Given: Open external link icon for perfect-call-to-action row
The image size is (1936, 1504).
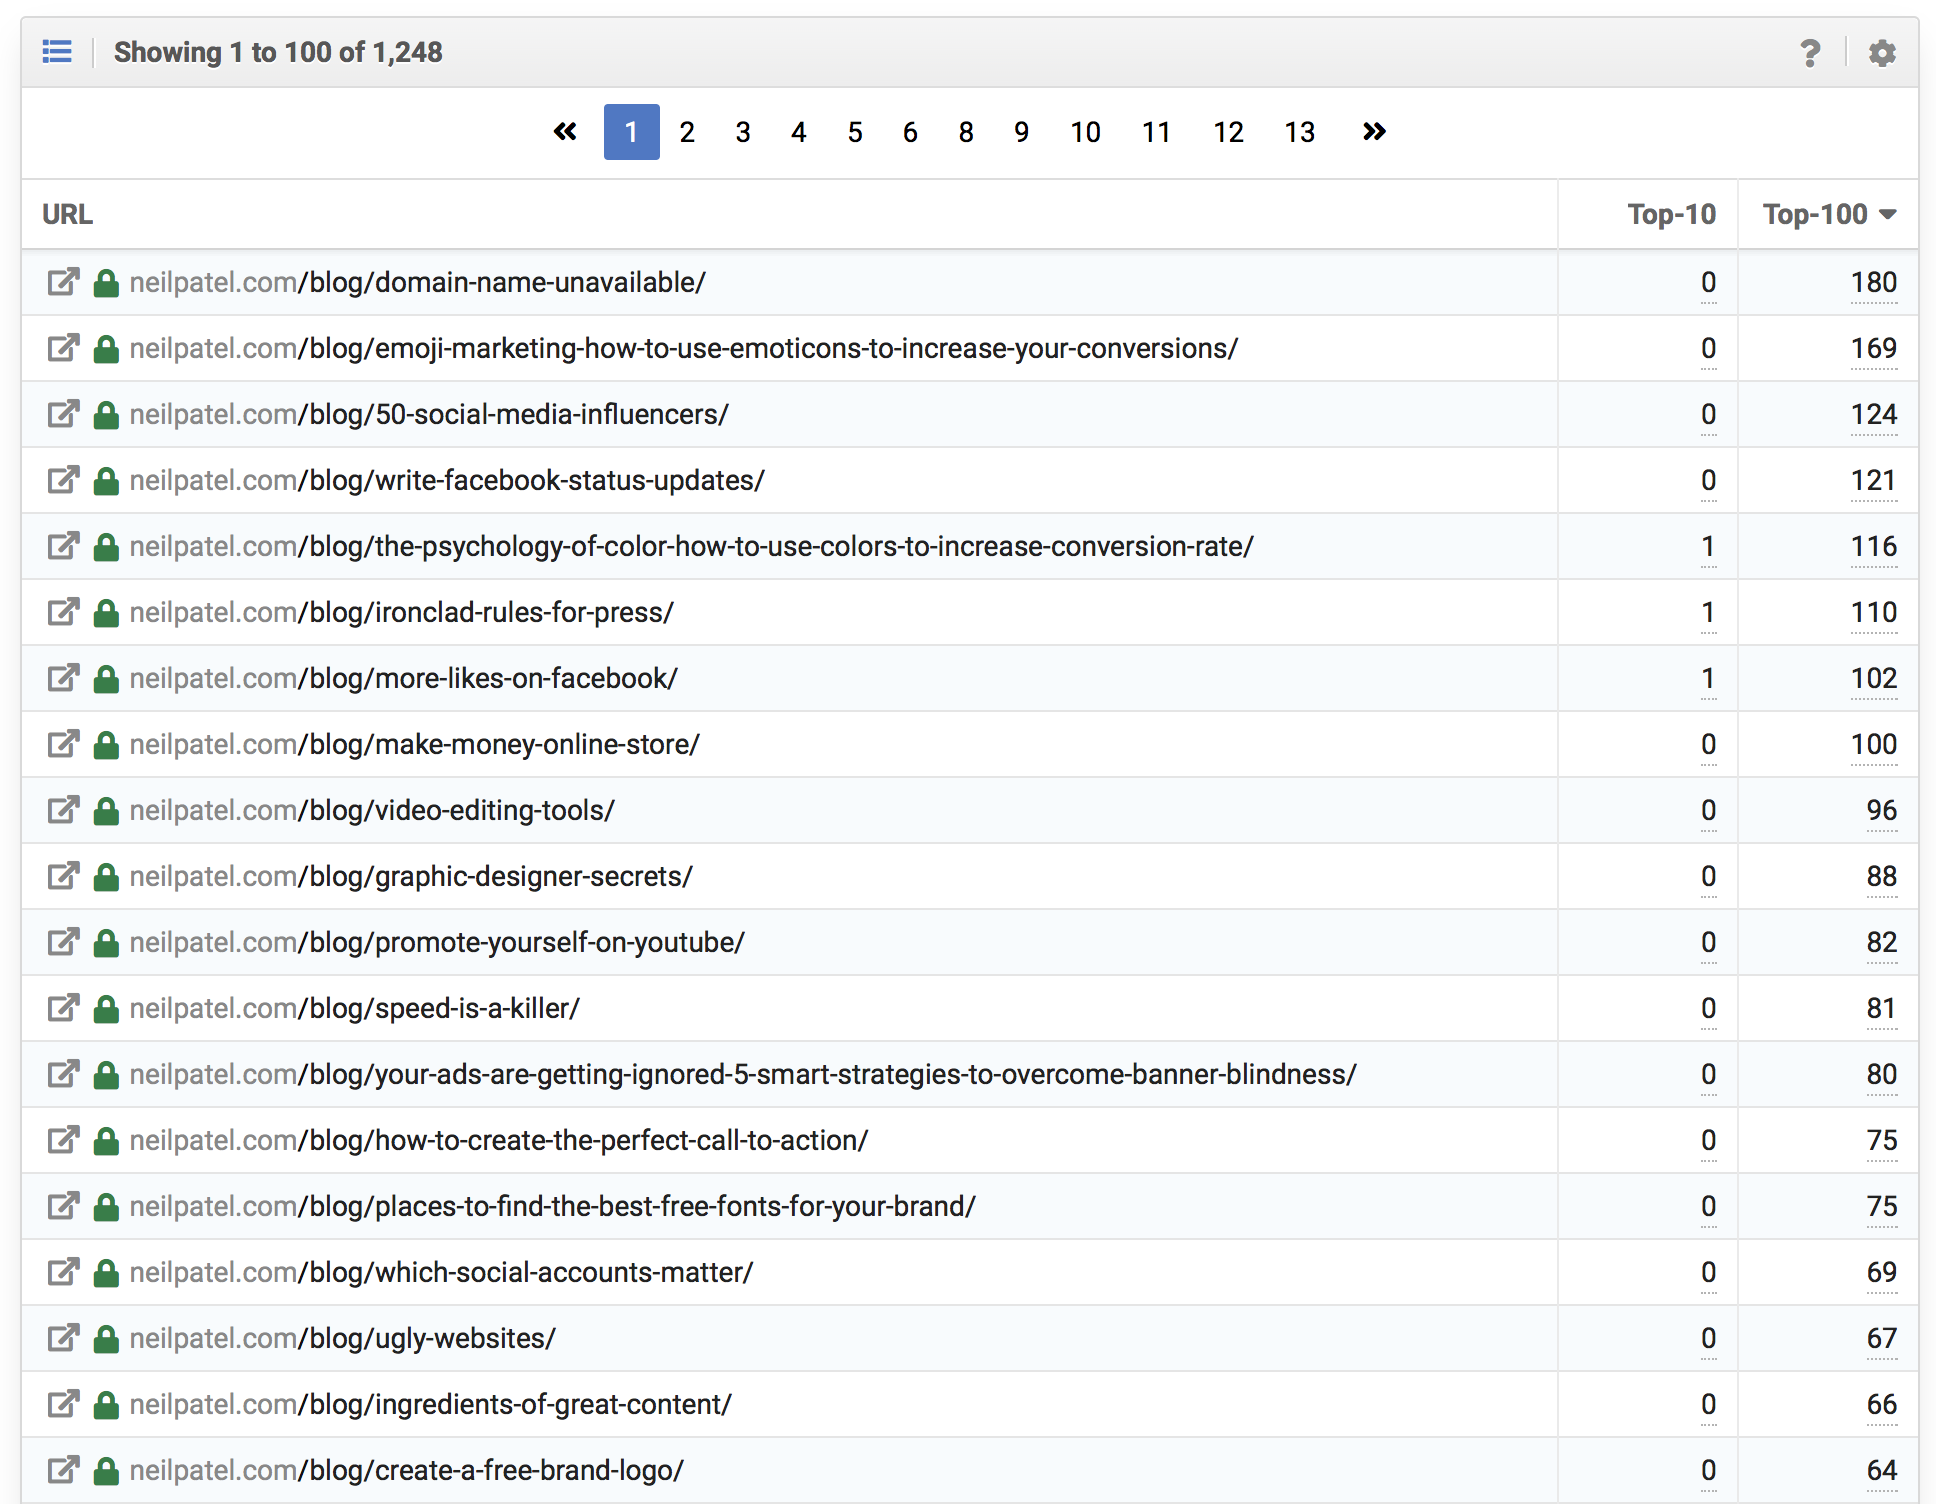Looking at the screenshot, I should pyautogui.click(x=63, y=1140).
